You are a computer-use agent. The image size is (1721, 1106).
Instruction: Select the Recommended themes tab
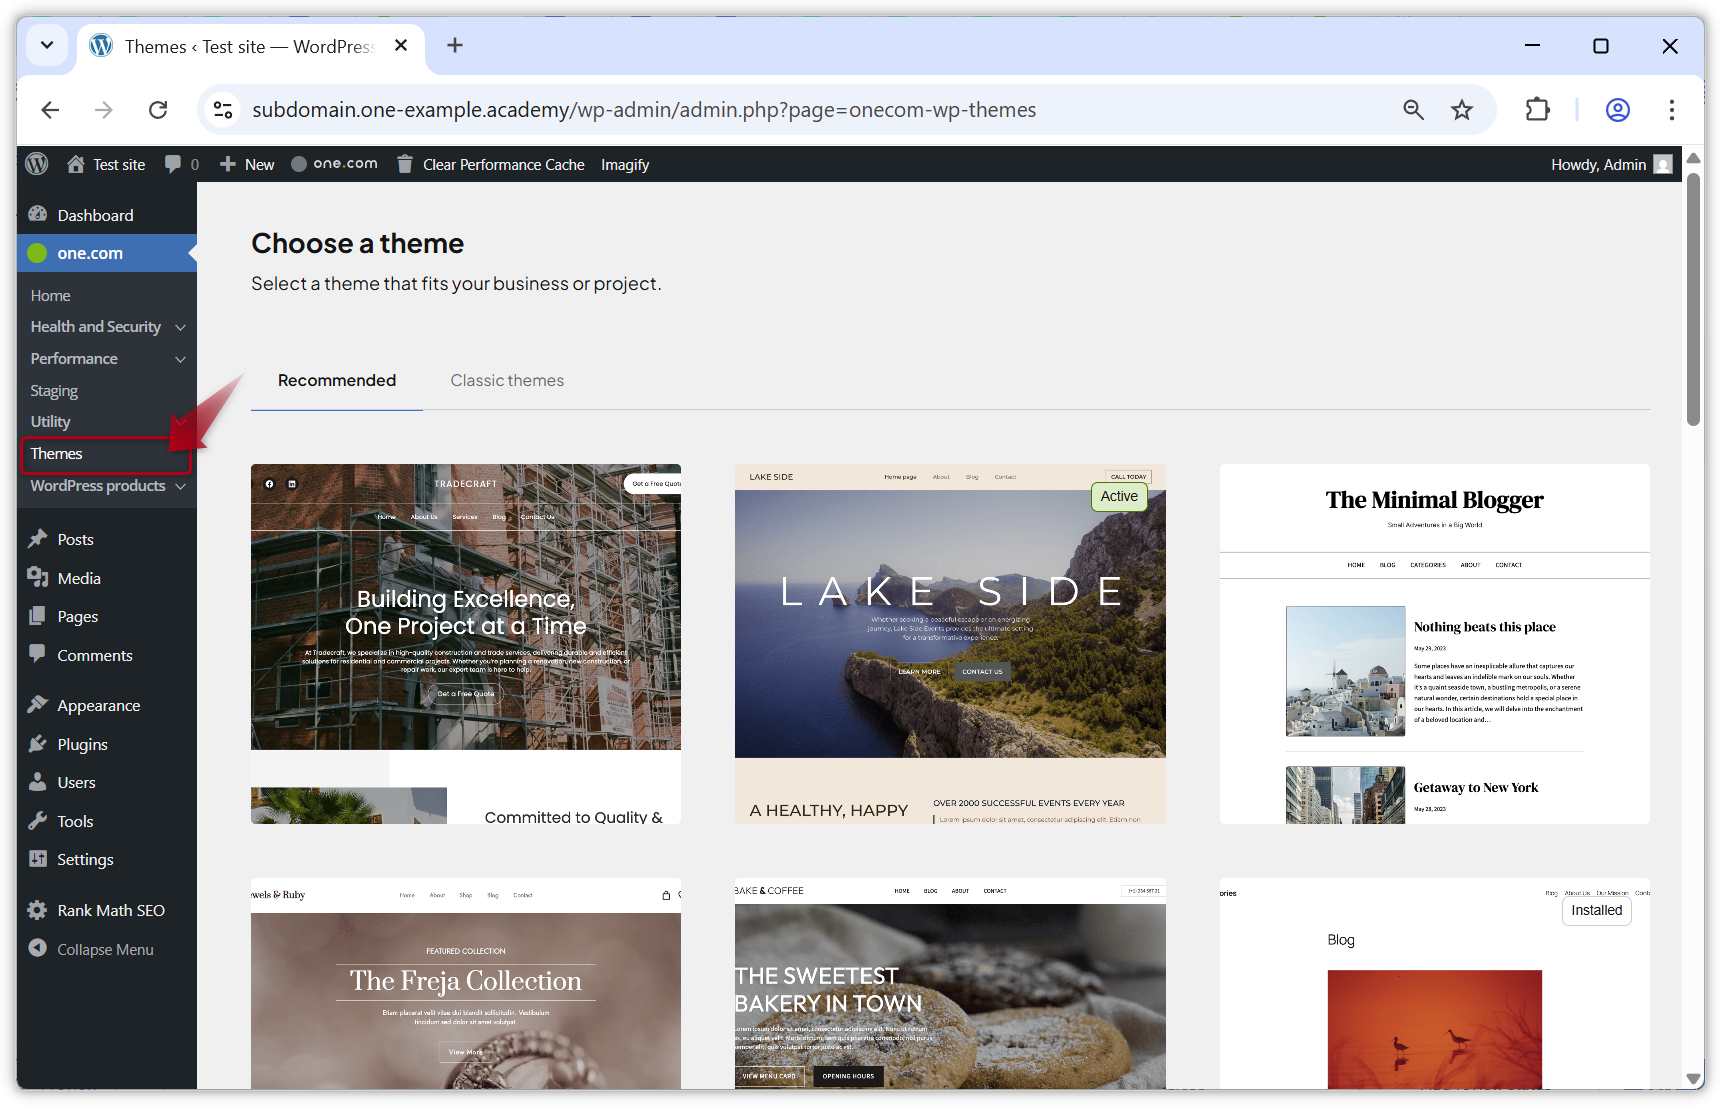[336, 380]
